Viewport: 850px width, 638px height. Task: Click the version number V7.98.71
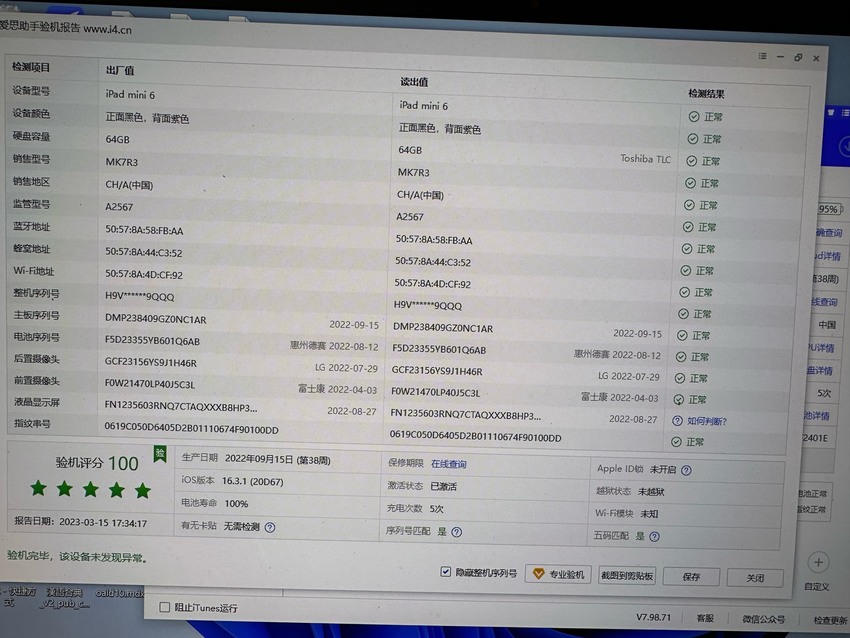[x=653, y=617]
